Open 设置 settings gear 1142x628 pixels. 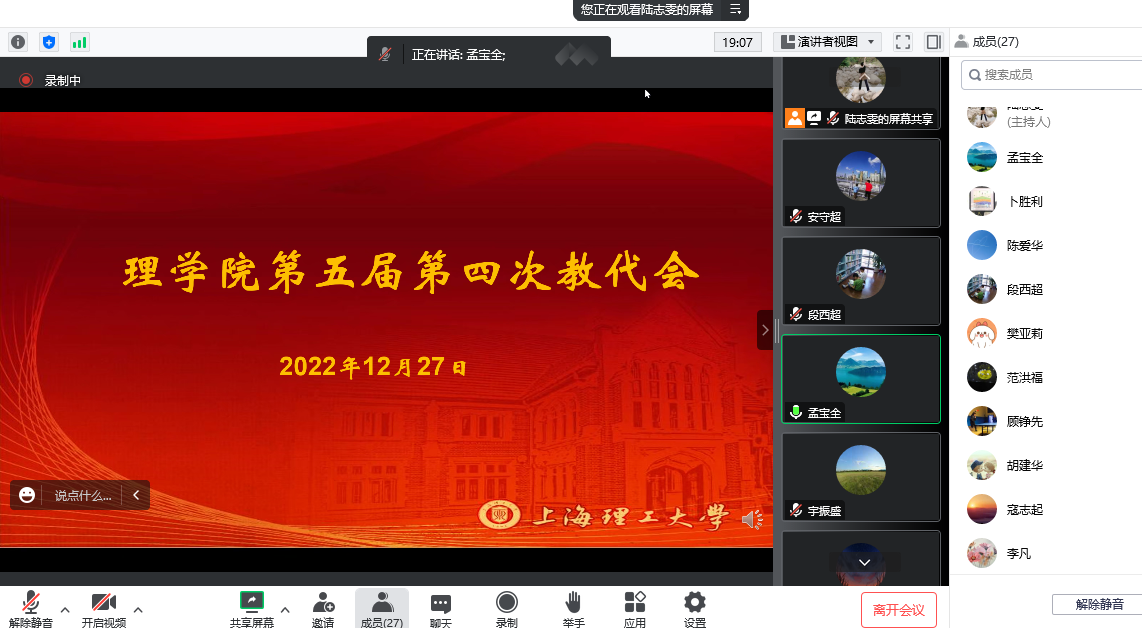click(695, 608)
